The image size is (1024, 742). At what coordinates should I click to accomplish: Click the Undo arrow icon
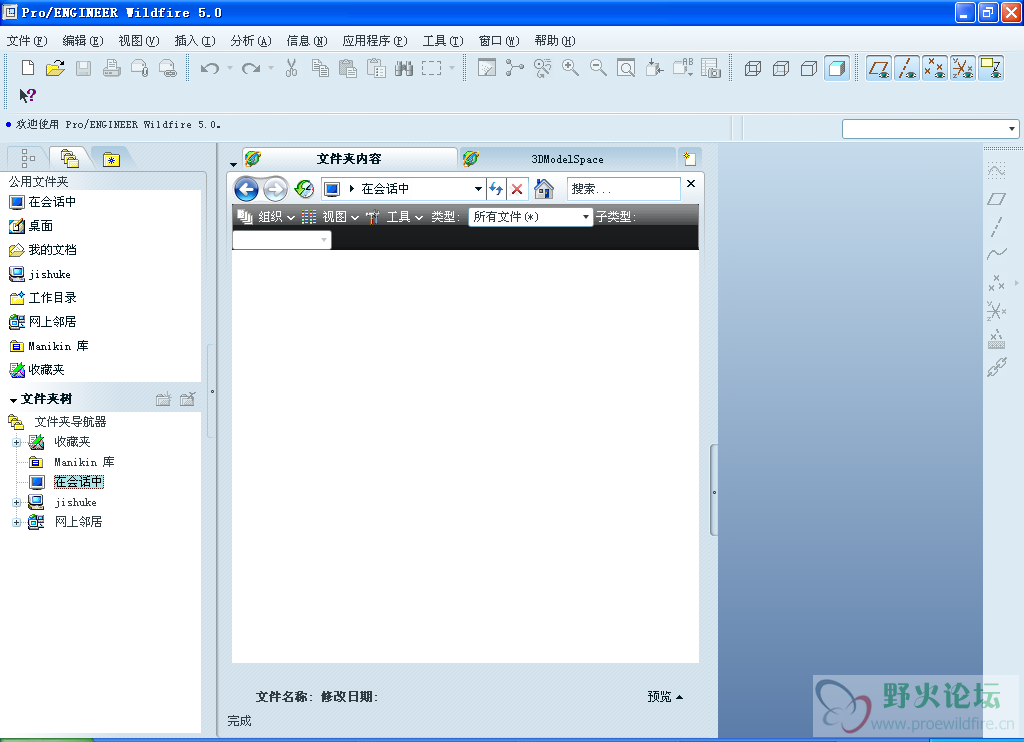click(x=210, y=68)
